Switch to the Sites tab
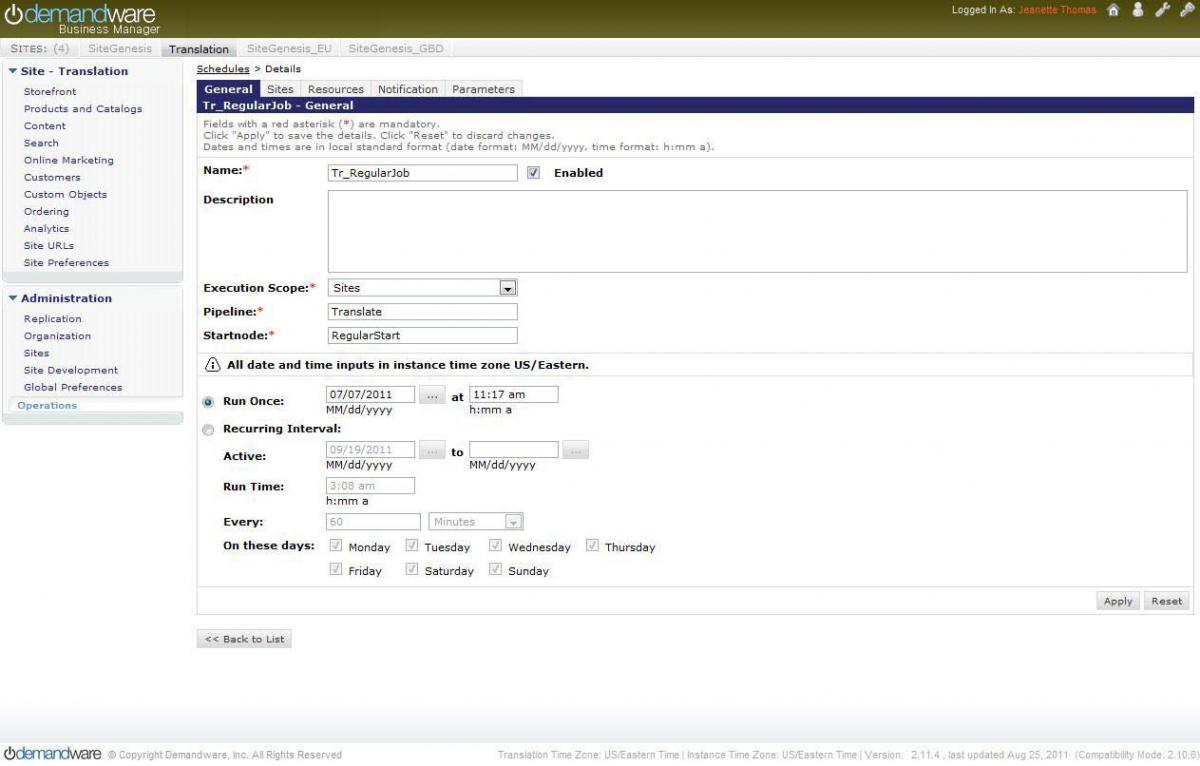The width and height of the screenshot is (1200, 766). coord(280,89)
